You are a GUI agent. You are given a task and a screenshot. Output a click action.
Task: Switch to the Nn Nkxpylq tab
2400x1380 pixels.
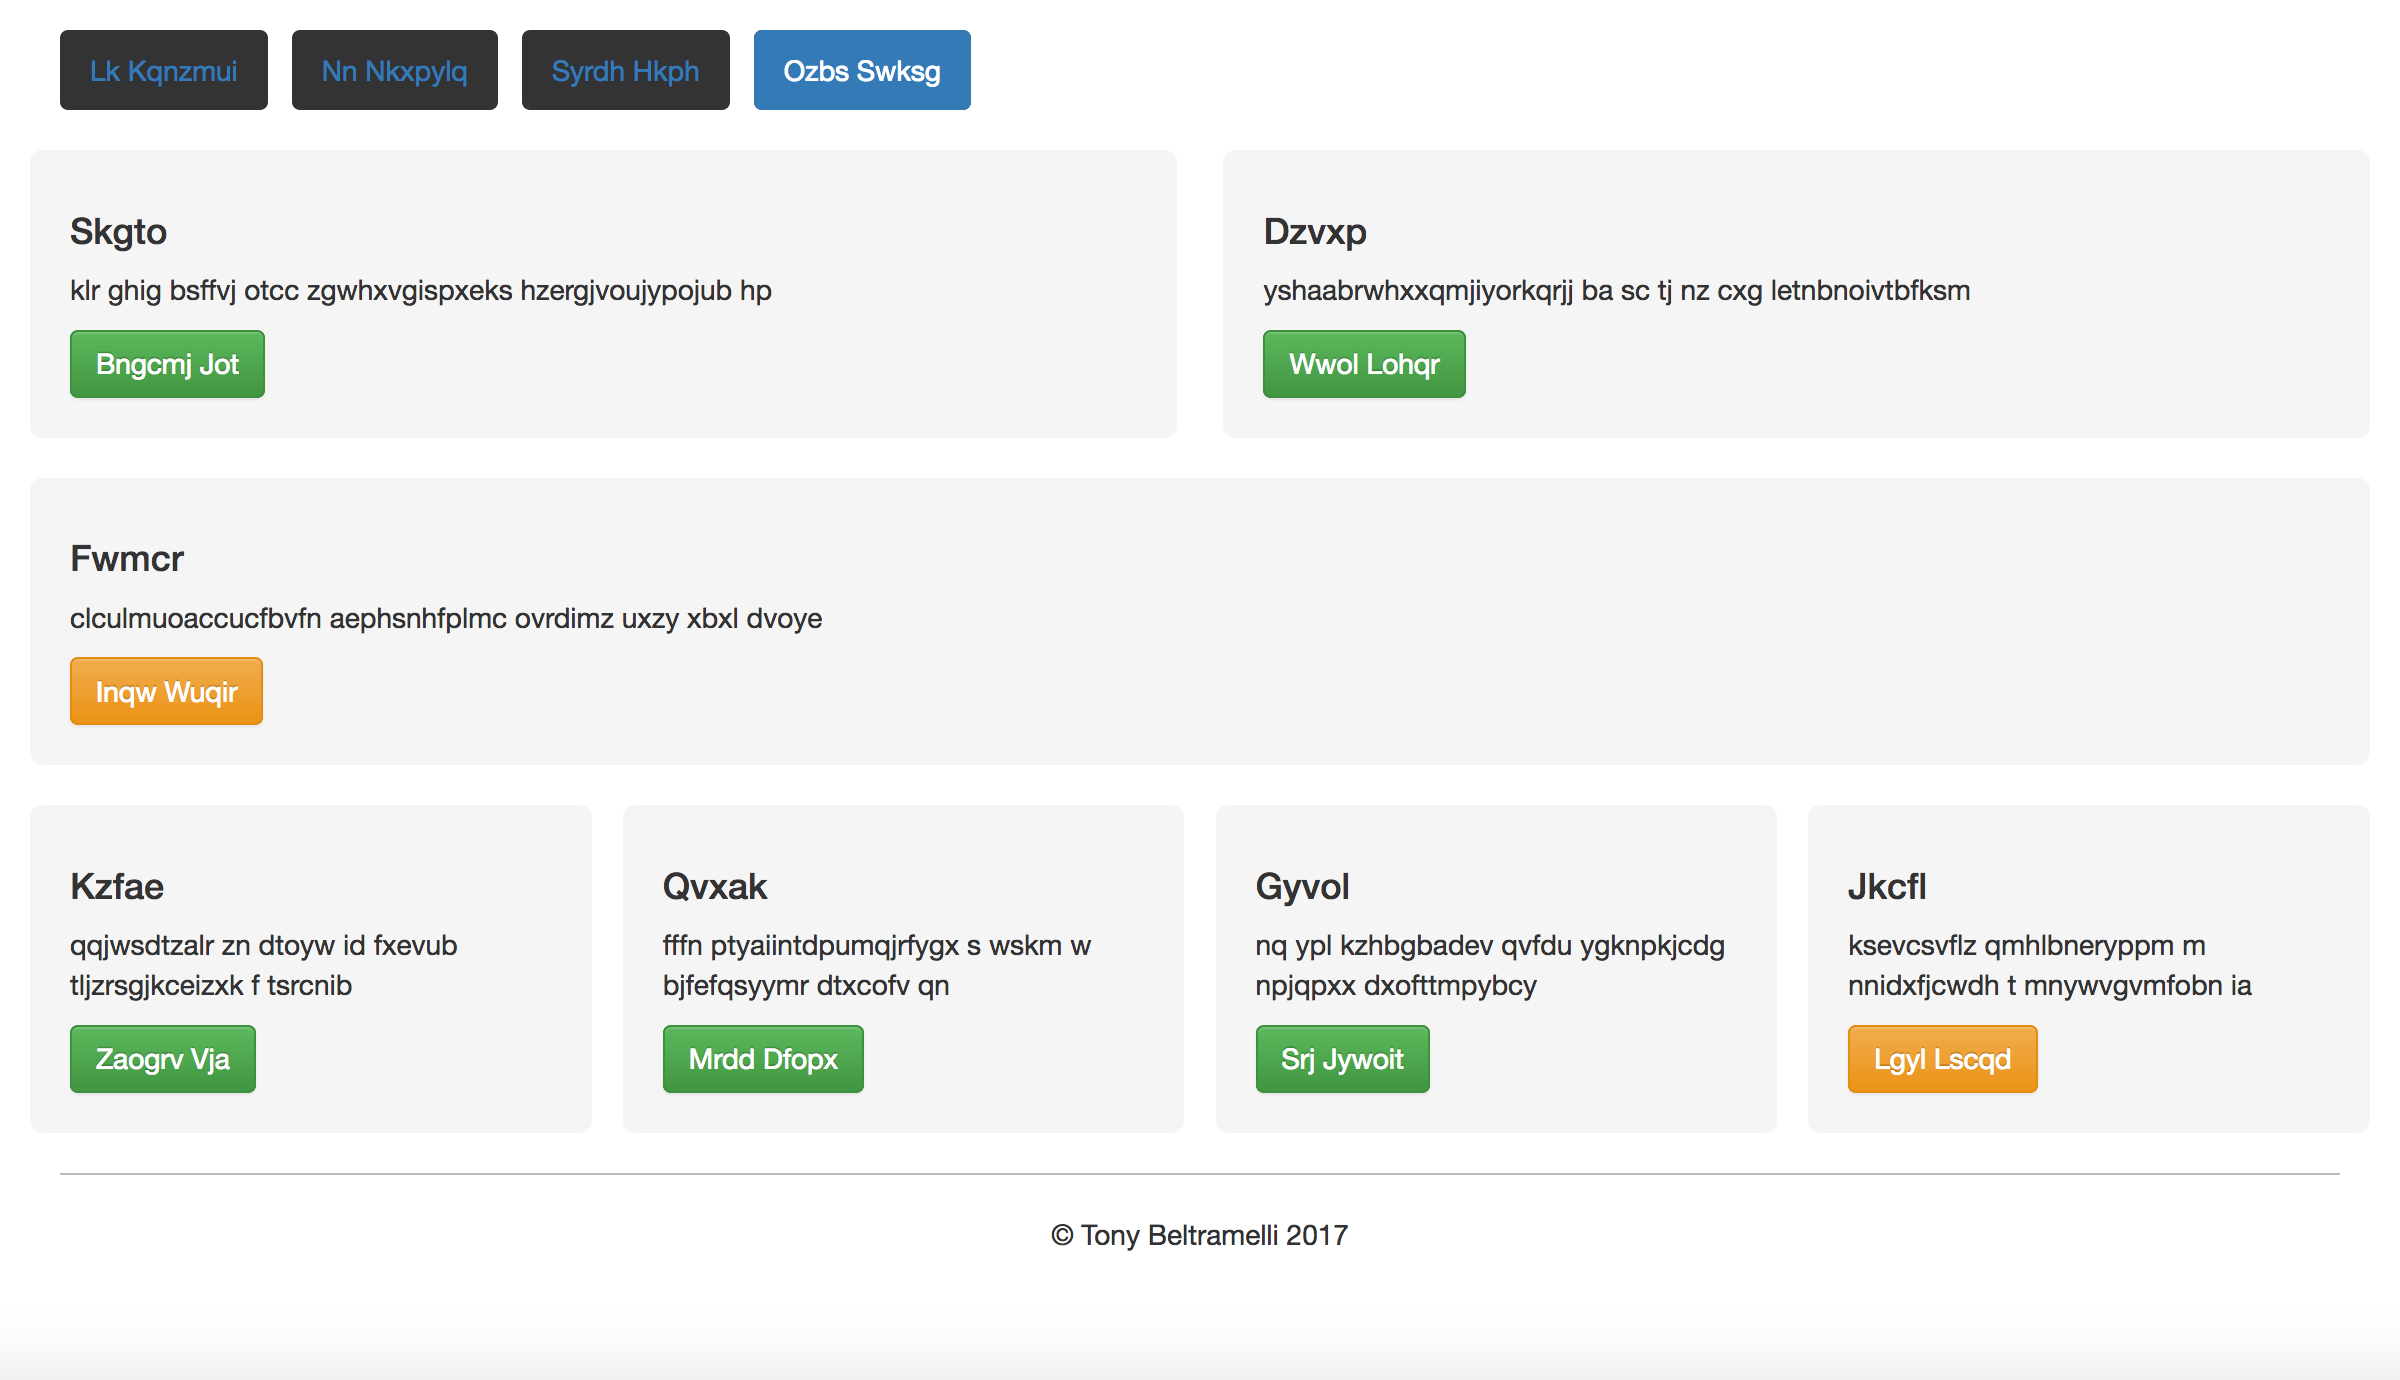(x=395, y=70)
